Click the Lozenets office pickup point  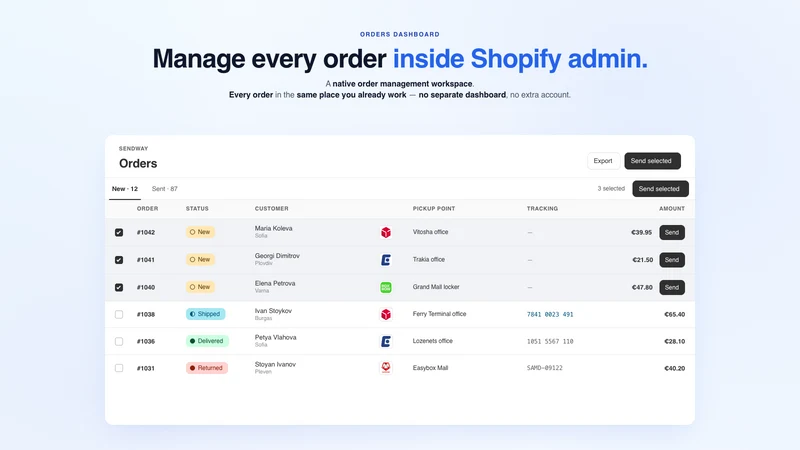click(x=433, y=341)
